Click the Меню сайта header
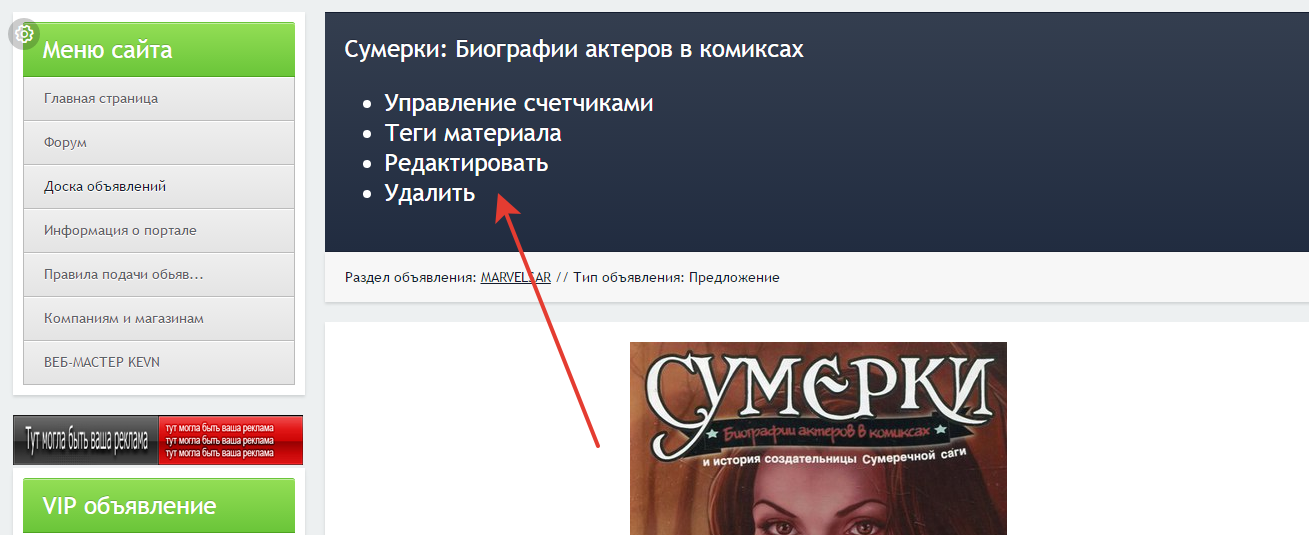This screenshot has height=535, width=1309. [x=159, y=50]
